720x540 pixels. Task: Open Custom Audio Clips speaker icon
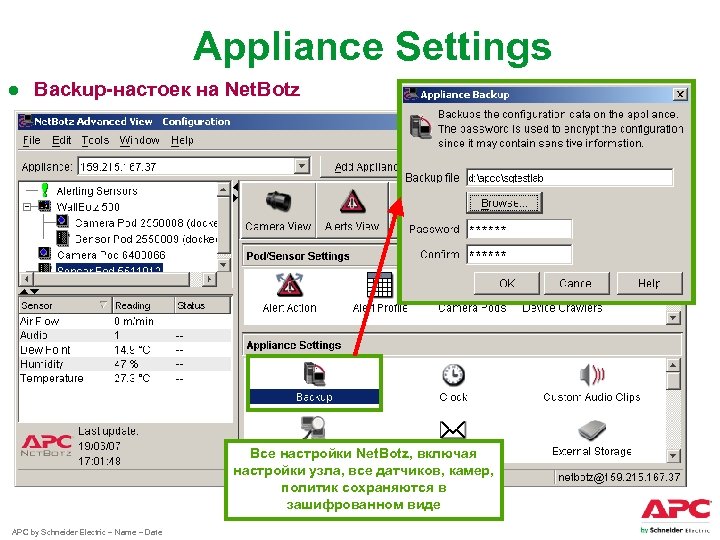pos(592,375)
